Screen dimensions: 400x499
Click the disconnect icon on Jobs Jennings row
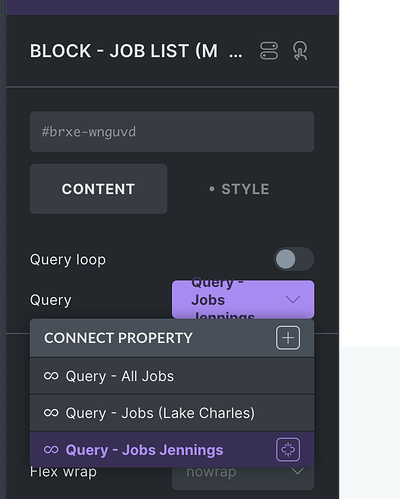tap(288, 450)
